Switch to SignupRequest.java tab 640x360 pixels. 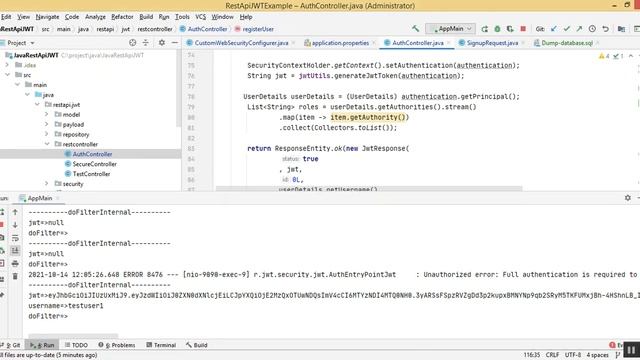(x=492, y=43)
